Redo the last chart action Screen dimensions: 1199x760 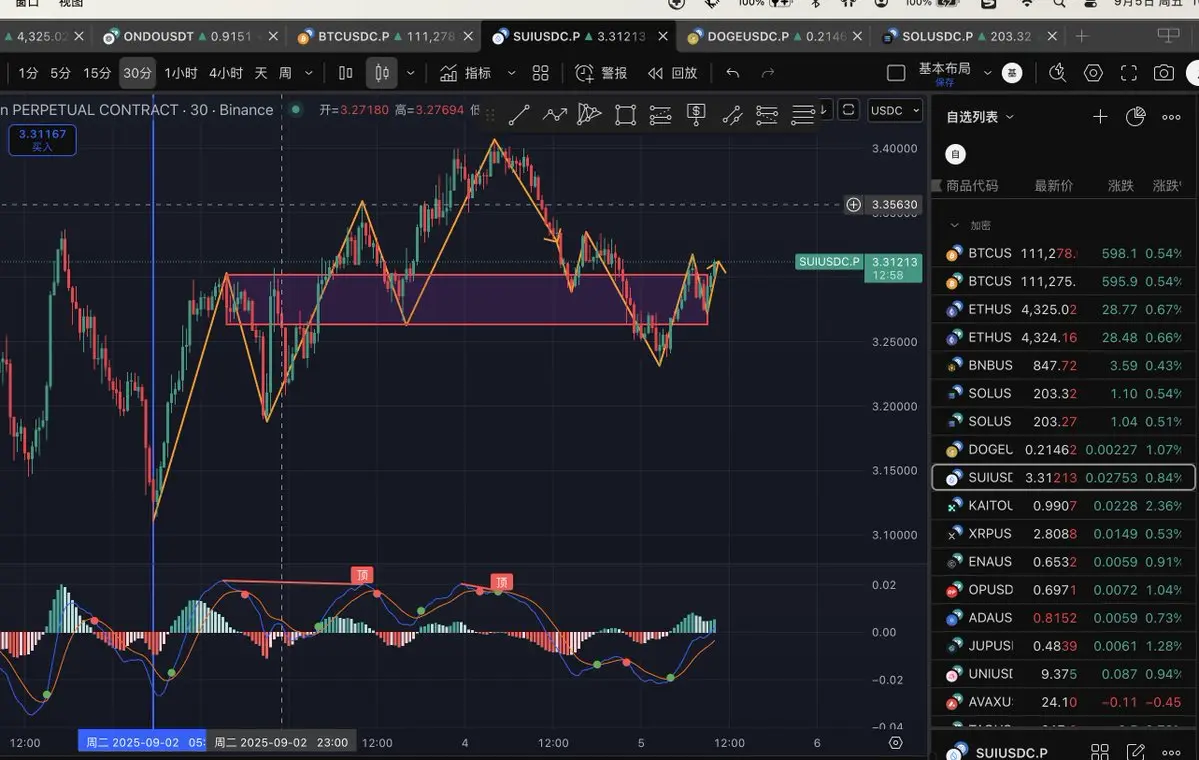768,73
